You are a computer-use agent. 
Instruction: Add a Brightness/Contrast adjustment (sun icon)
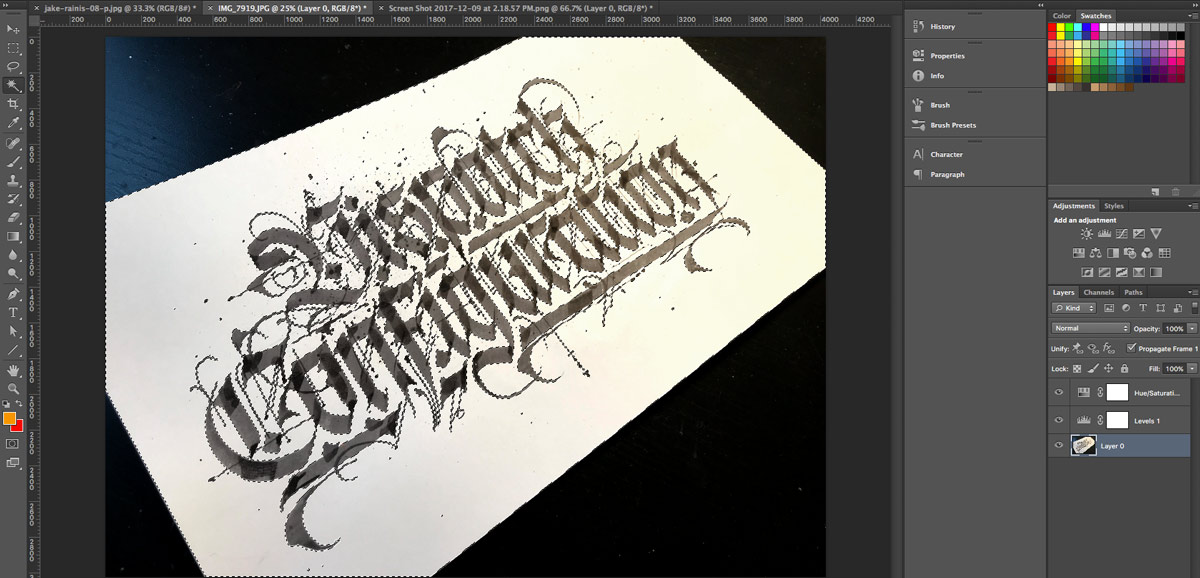1087,233
